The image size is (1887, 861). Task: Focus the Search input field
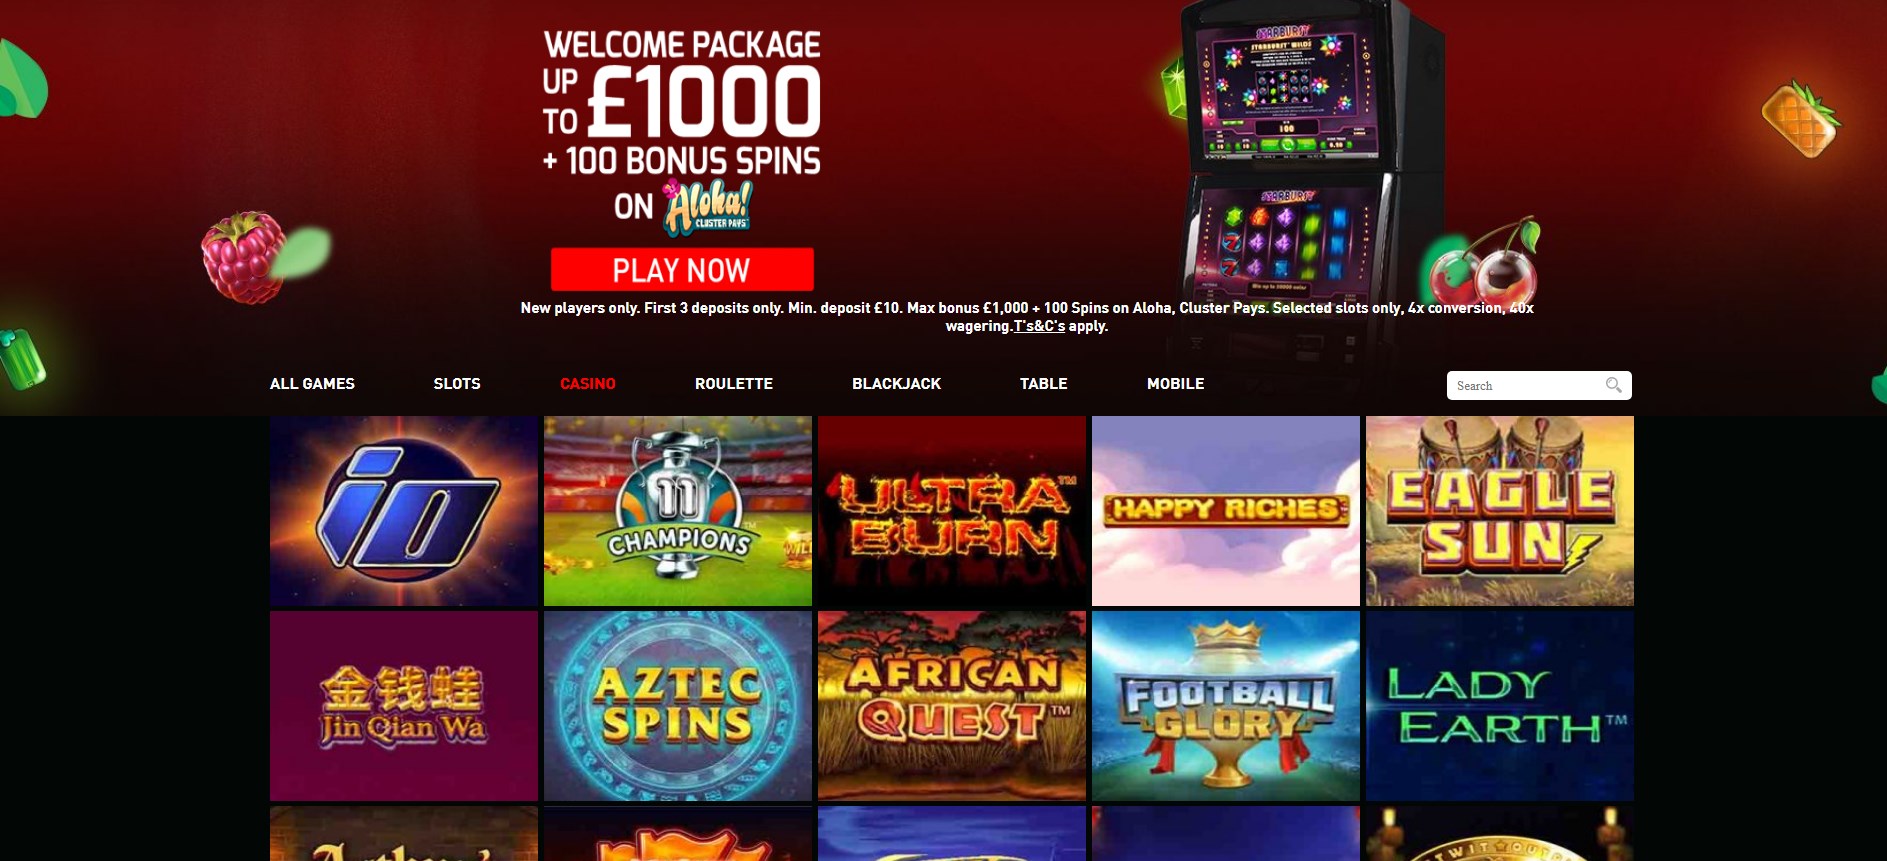[1526, 385]
